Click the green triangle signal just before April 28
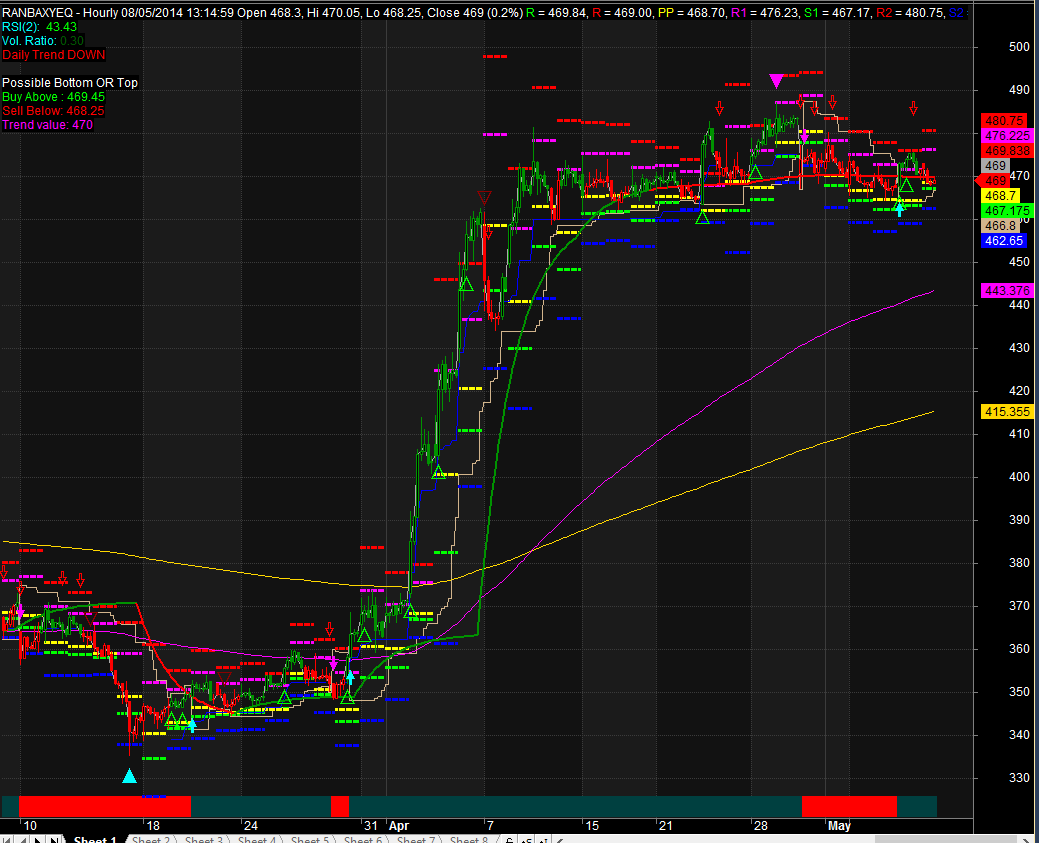Screen dimensions: 1039x843 755,172
